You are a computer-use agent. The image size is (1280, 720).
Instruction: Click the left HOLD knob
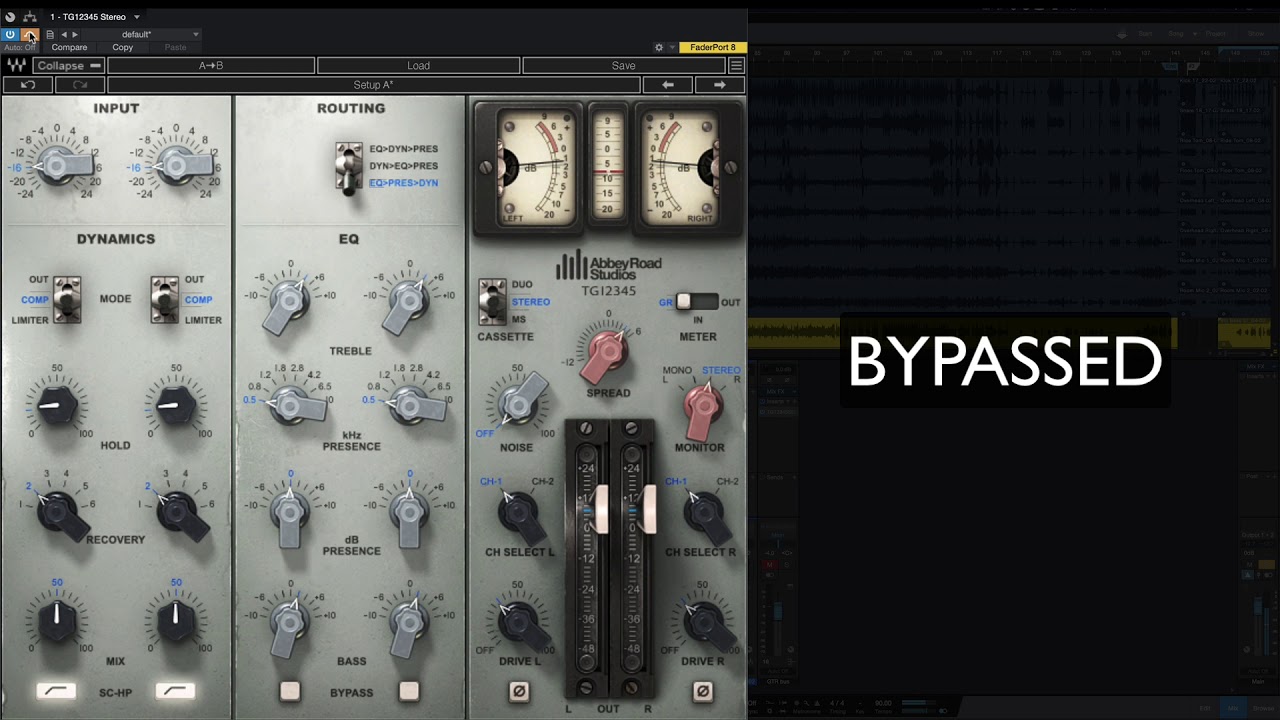56,404
